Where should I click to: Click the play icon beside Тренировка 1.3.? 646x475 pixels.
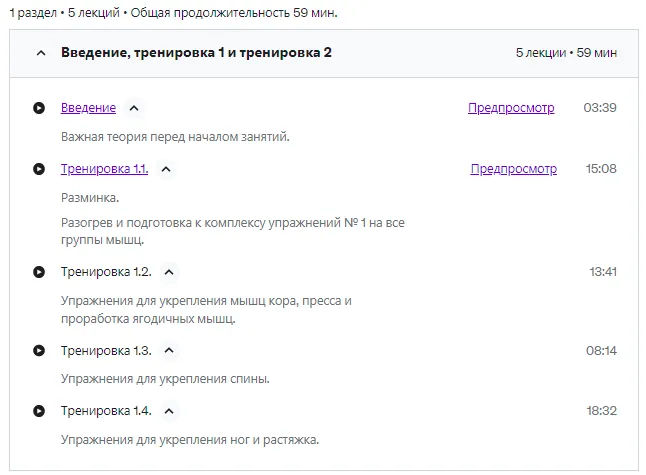pos(39,350)
